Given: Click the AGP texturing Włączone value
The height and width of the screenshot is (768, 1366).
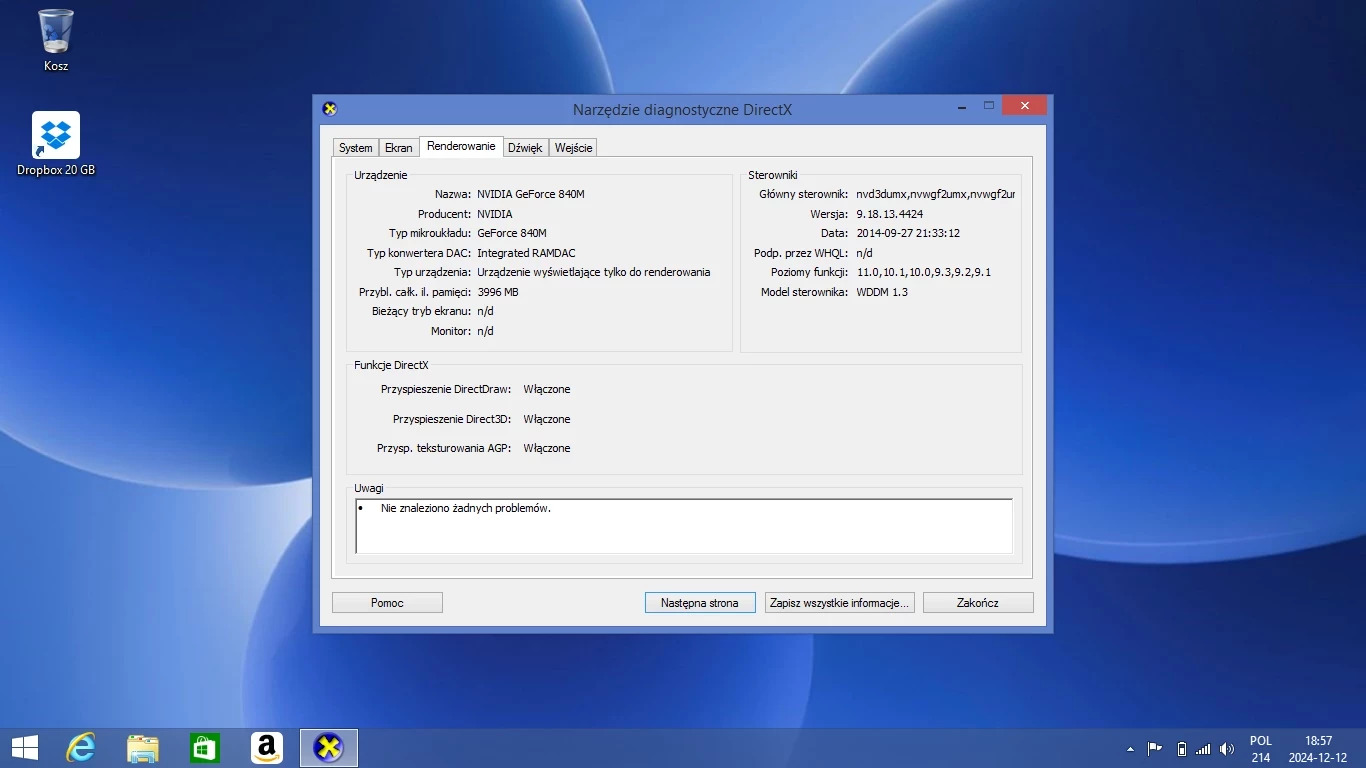Looking at the screenshot, I should coord(547,448).
